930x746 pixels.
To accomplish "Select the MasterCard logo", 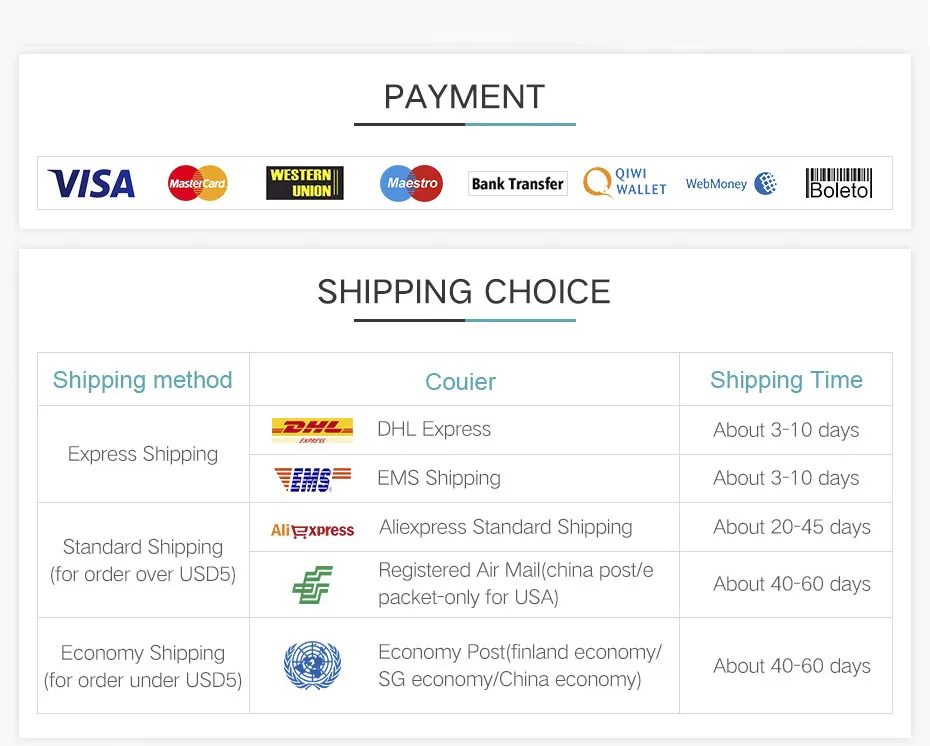I will [198, 183].
